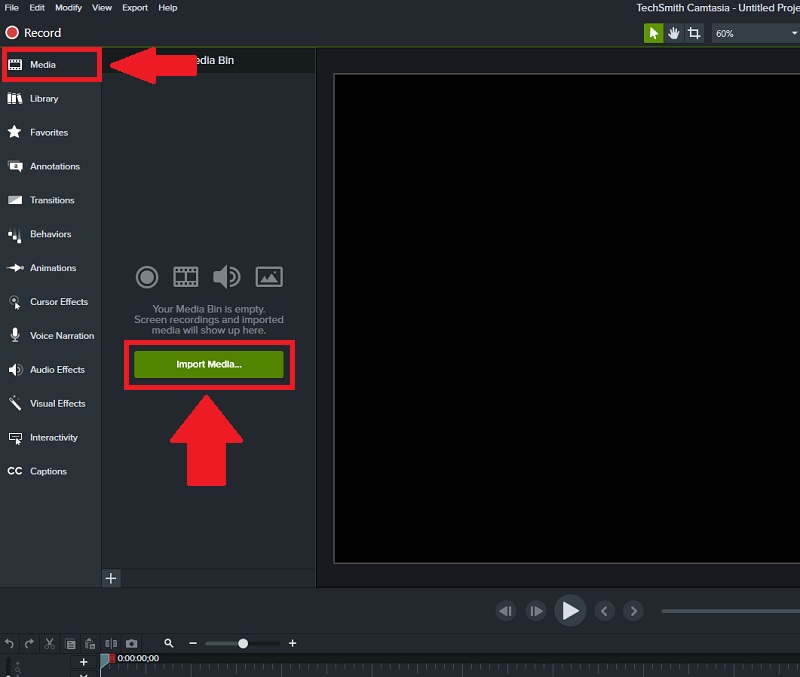Screen dimensions: 800x677
Task: Click the redo arrow icon
Action: [x=29, y=643]
